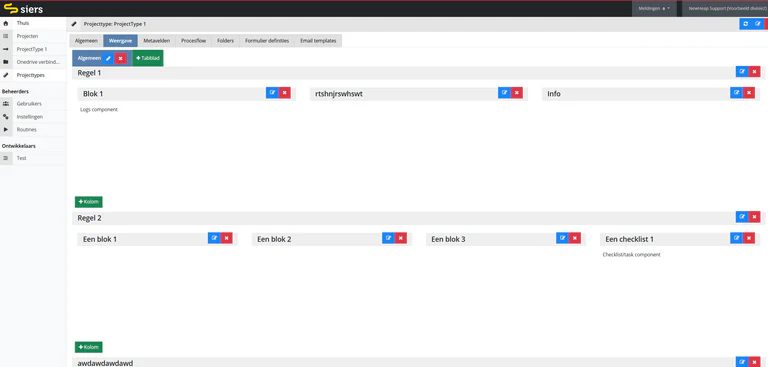Delete the Een blok 2 block
The height and width of the screenshot is (367, 768).
[x=401, y=238]
